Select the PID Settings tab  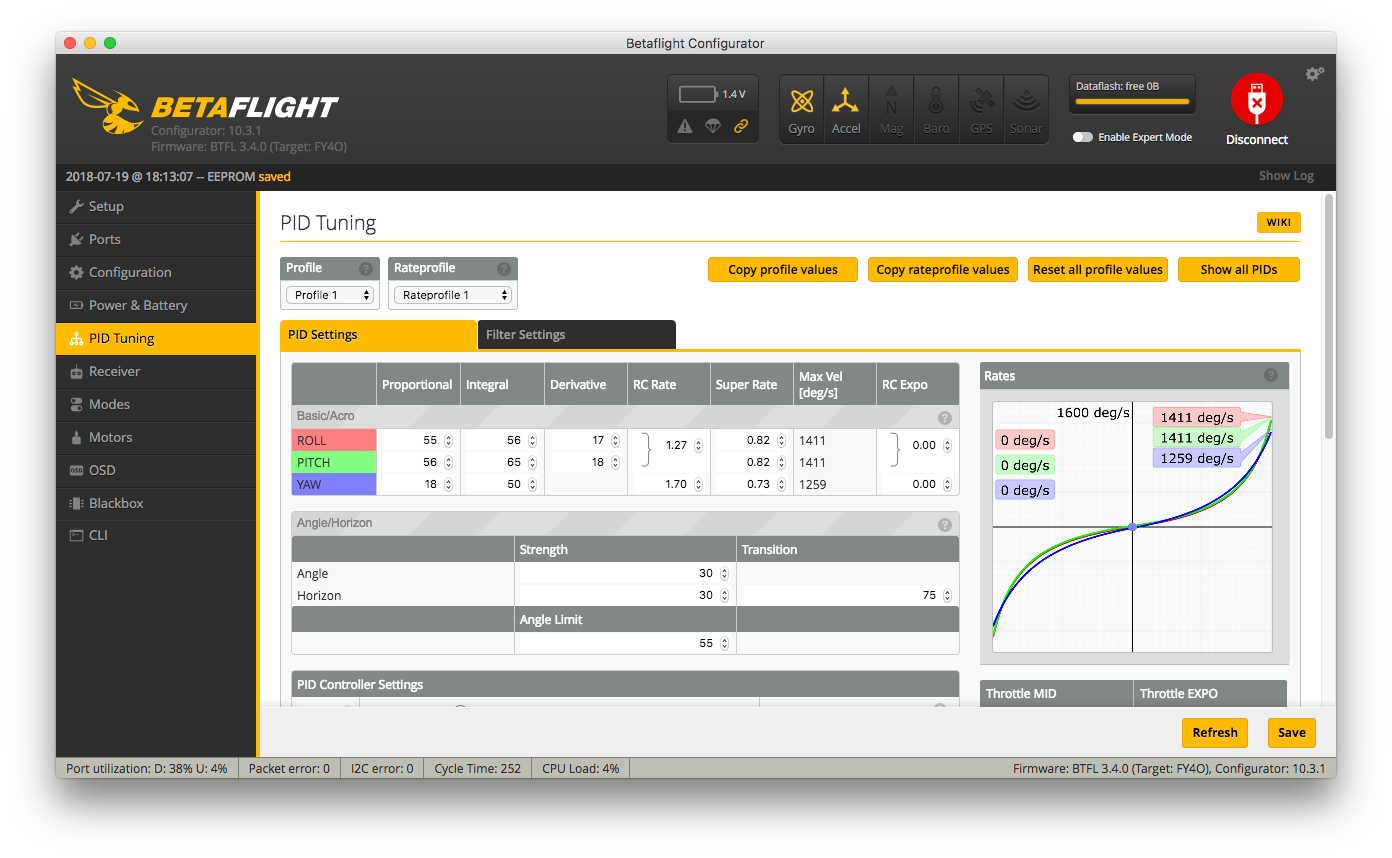pos(378,335)
